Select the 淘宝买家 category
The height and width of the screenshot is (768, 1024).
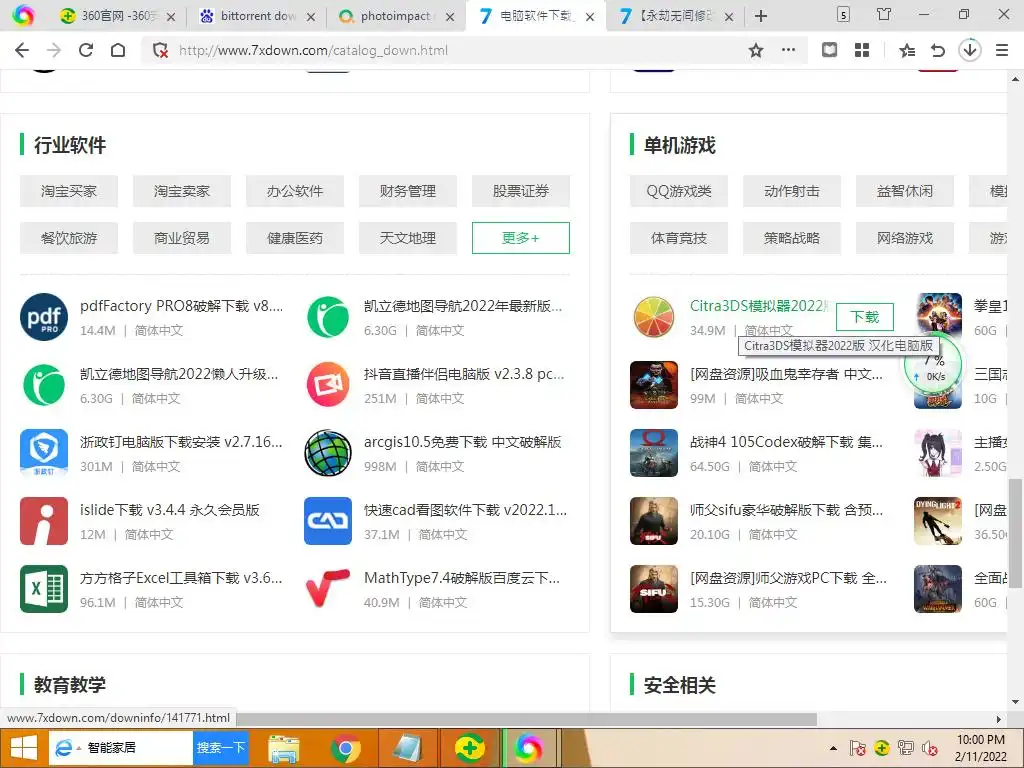tap(69, 191)
